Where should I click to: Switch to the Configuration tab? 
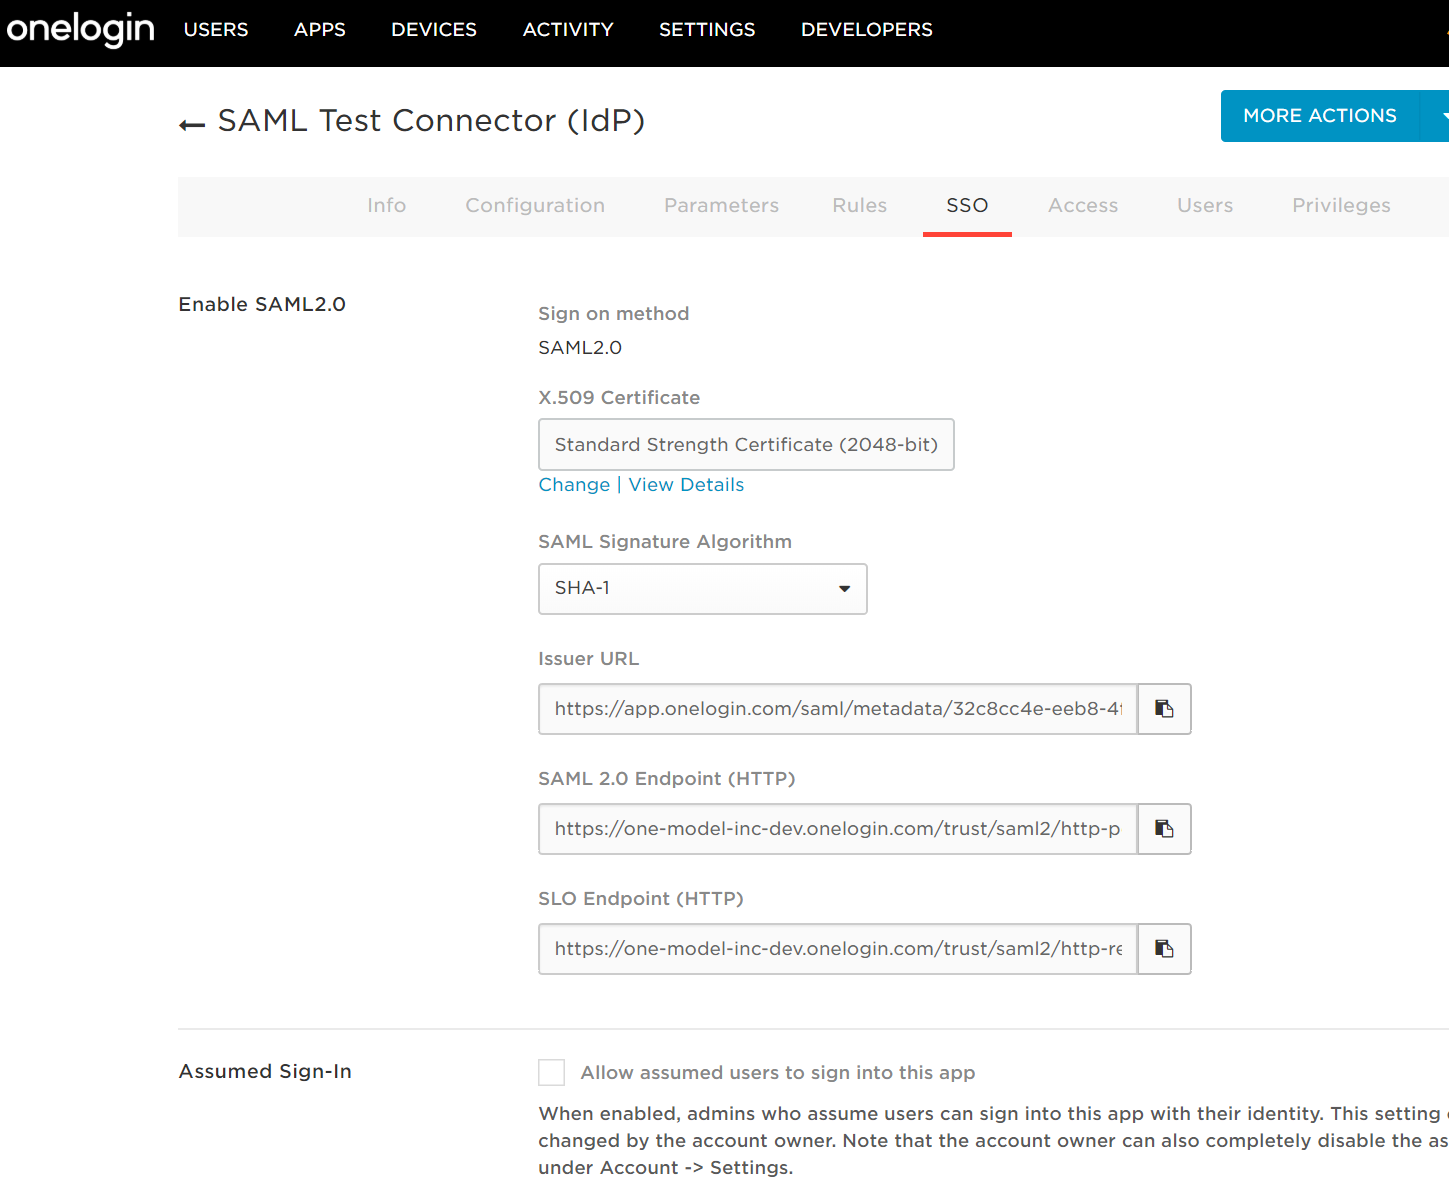(535, 205)
